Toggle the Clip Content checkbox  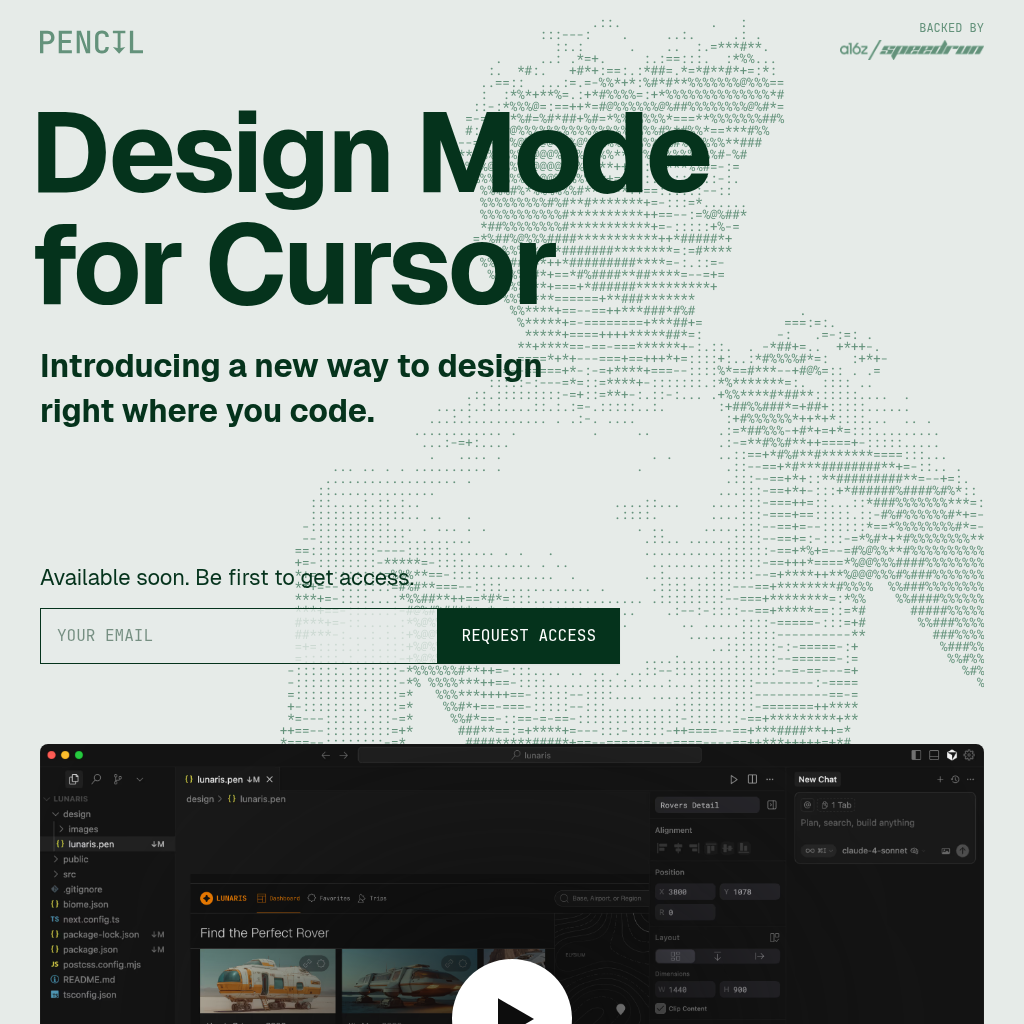point(660,1008)
